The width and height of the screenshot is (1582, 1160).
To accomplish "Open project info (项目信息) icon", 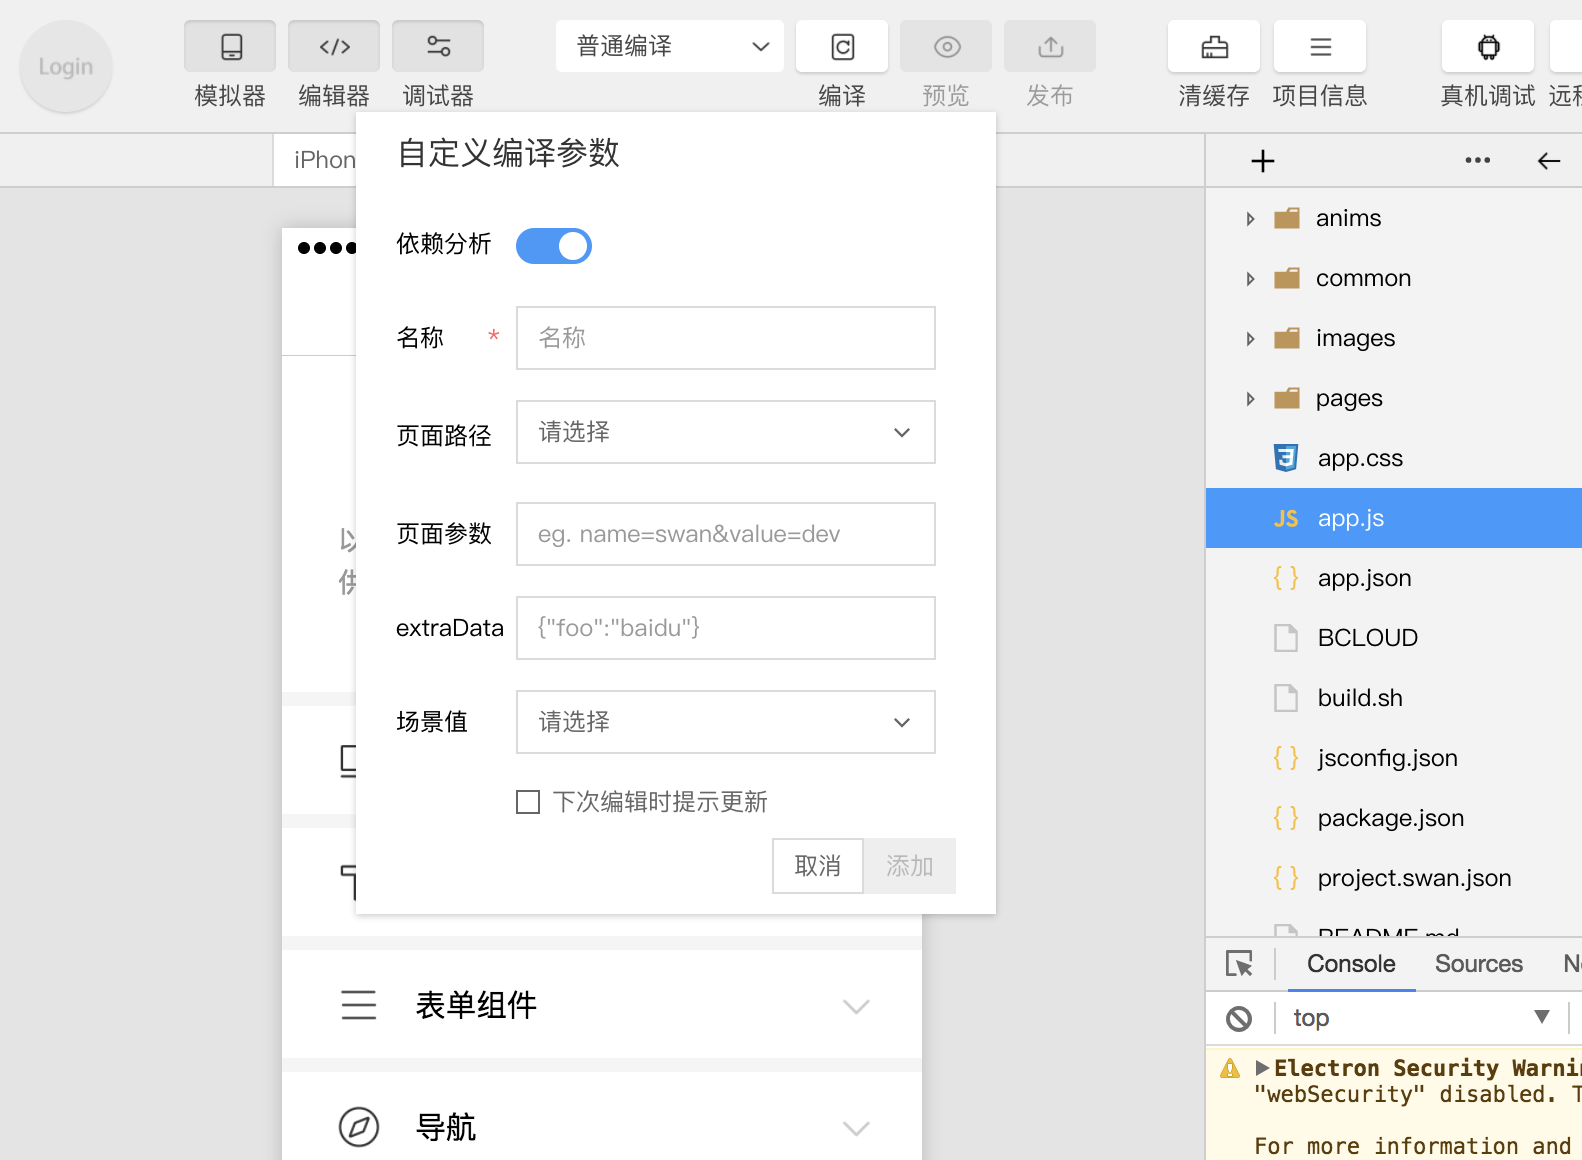I will (x=1320, y=47).
